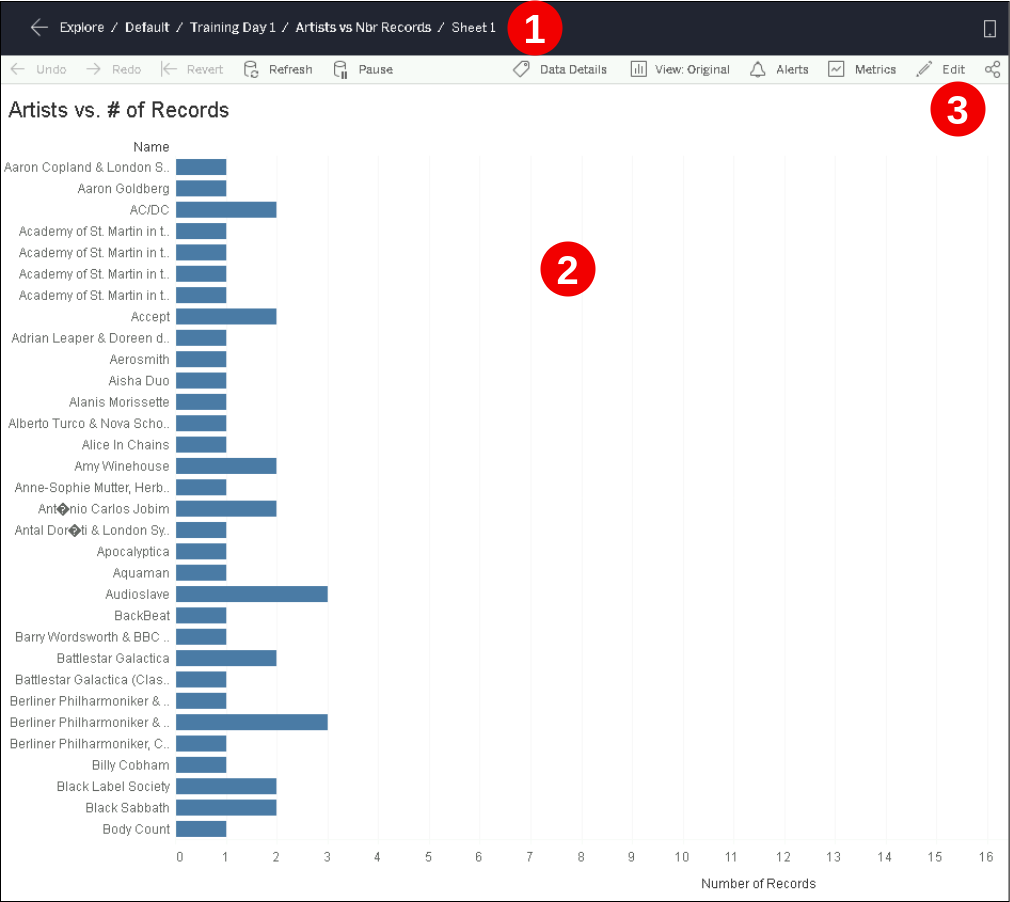1010x902 pixels.
Task: Click the Aaron Copland & London S.. label
Action: 87,167
